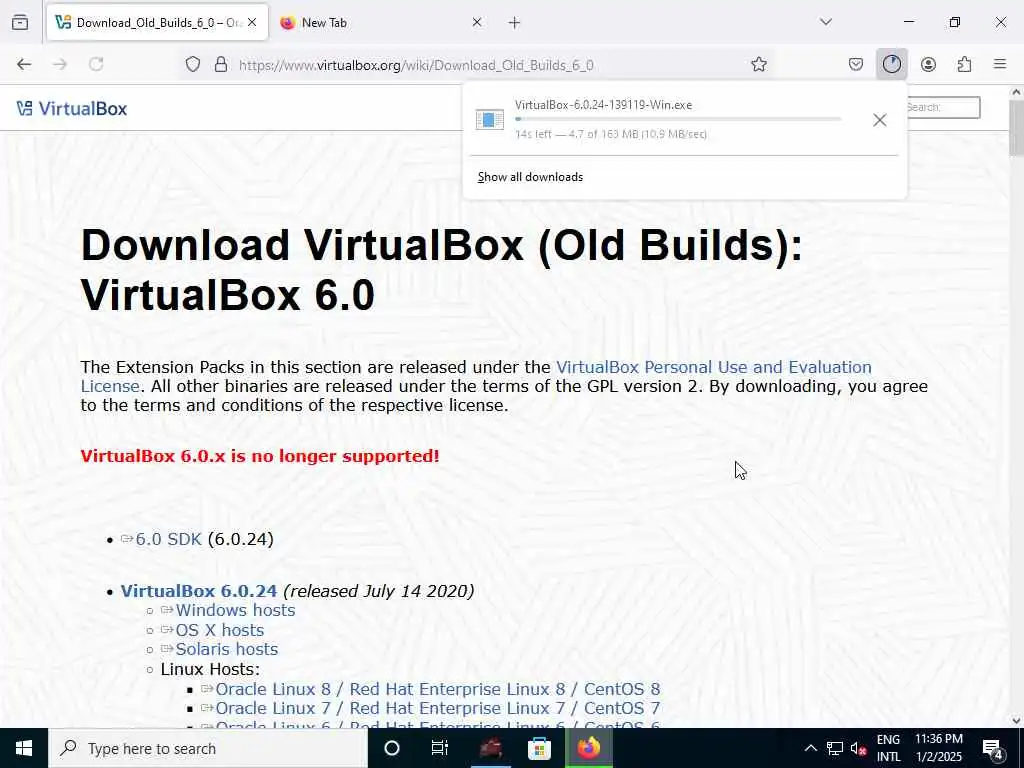Open Save to Pocket icon

pyautogui.click(x=856, y=64)
